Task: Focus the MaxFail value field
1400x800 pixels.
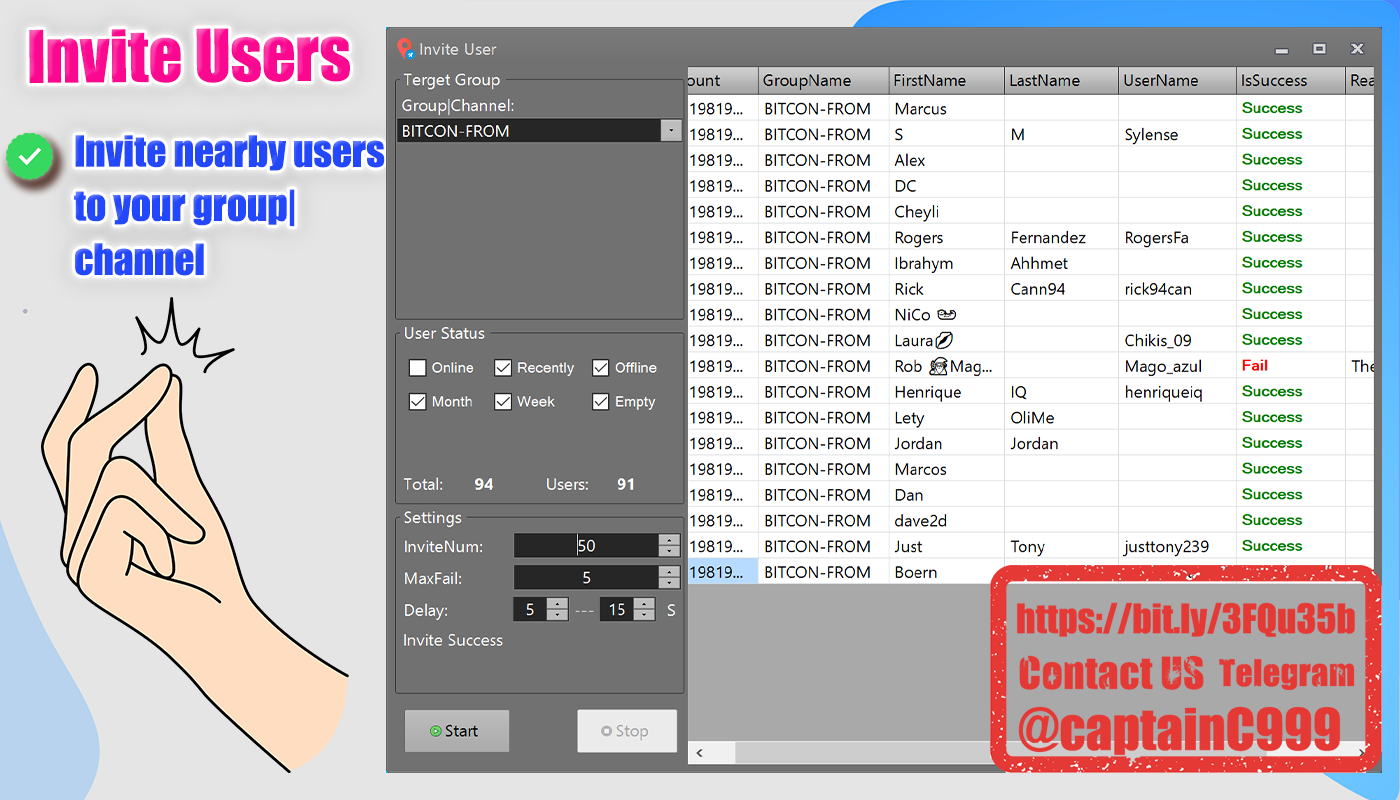Action: pyautogui.click(x=586, y=578)
